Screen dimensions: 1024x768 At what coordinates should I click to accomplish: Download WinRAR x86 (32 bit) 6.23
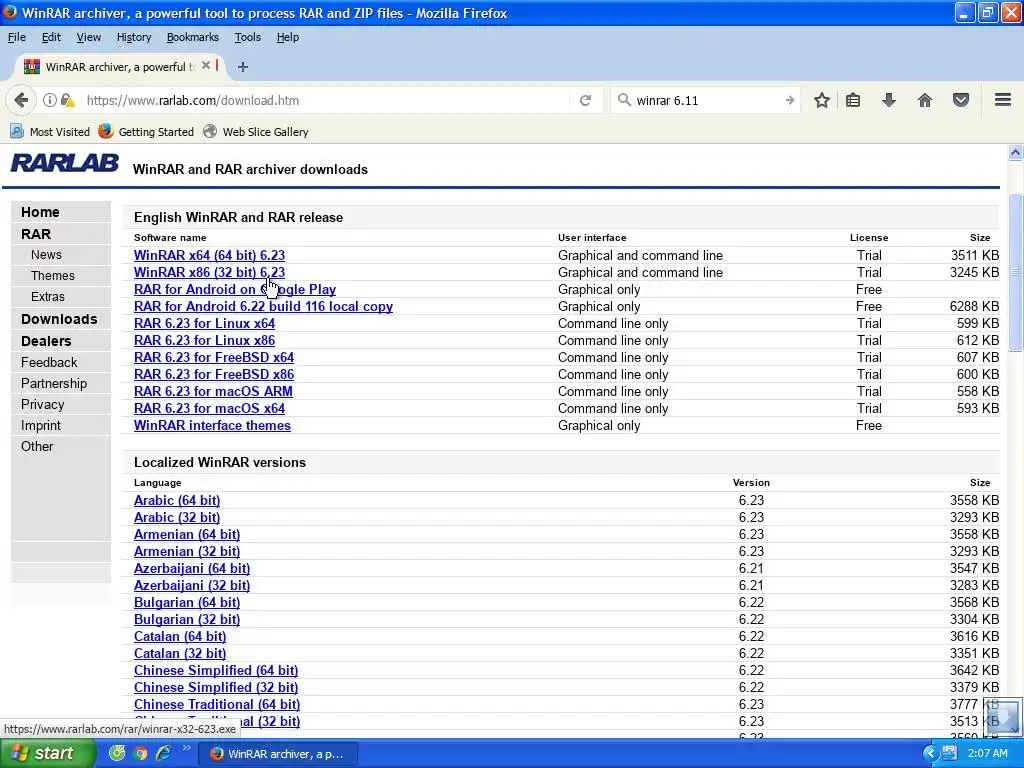209,272
